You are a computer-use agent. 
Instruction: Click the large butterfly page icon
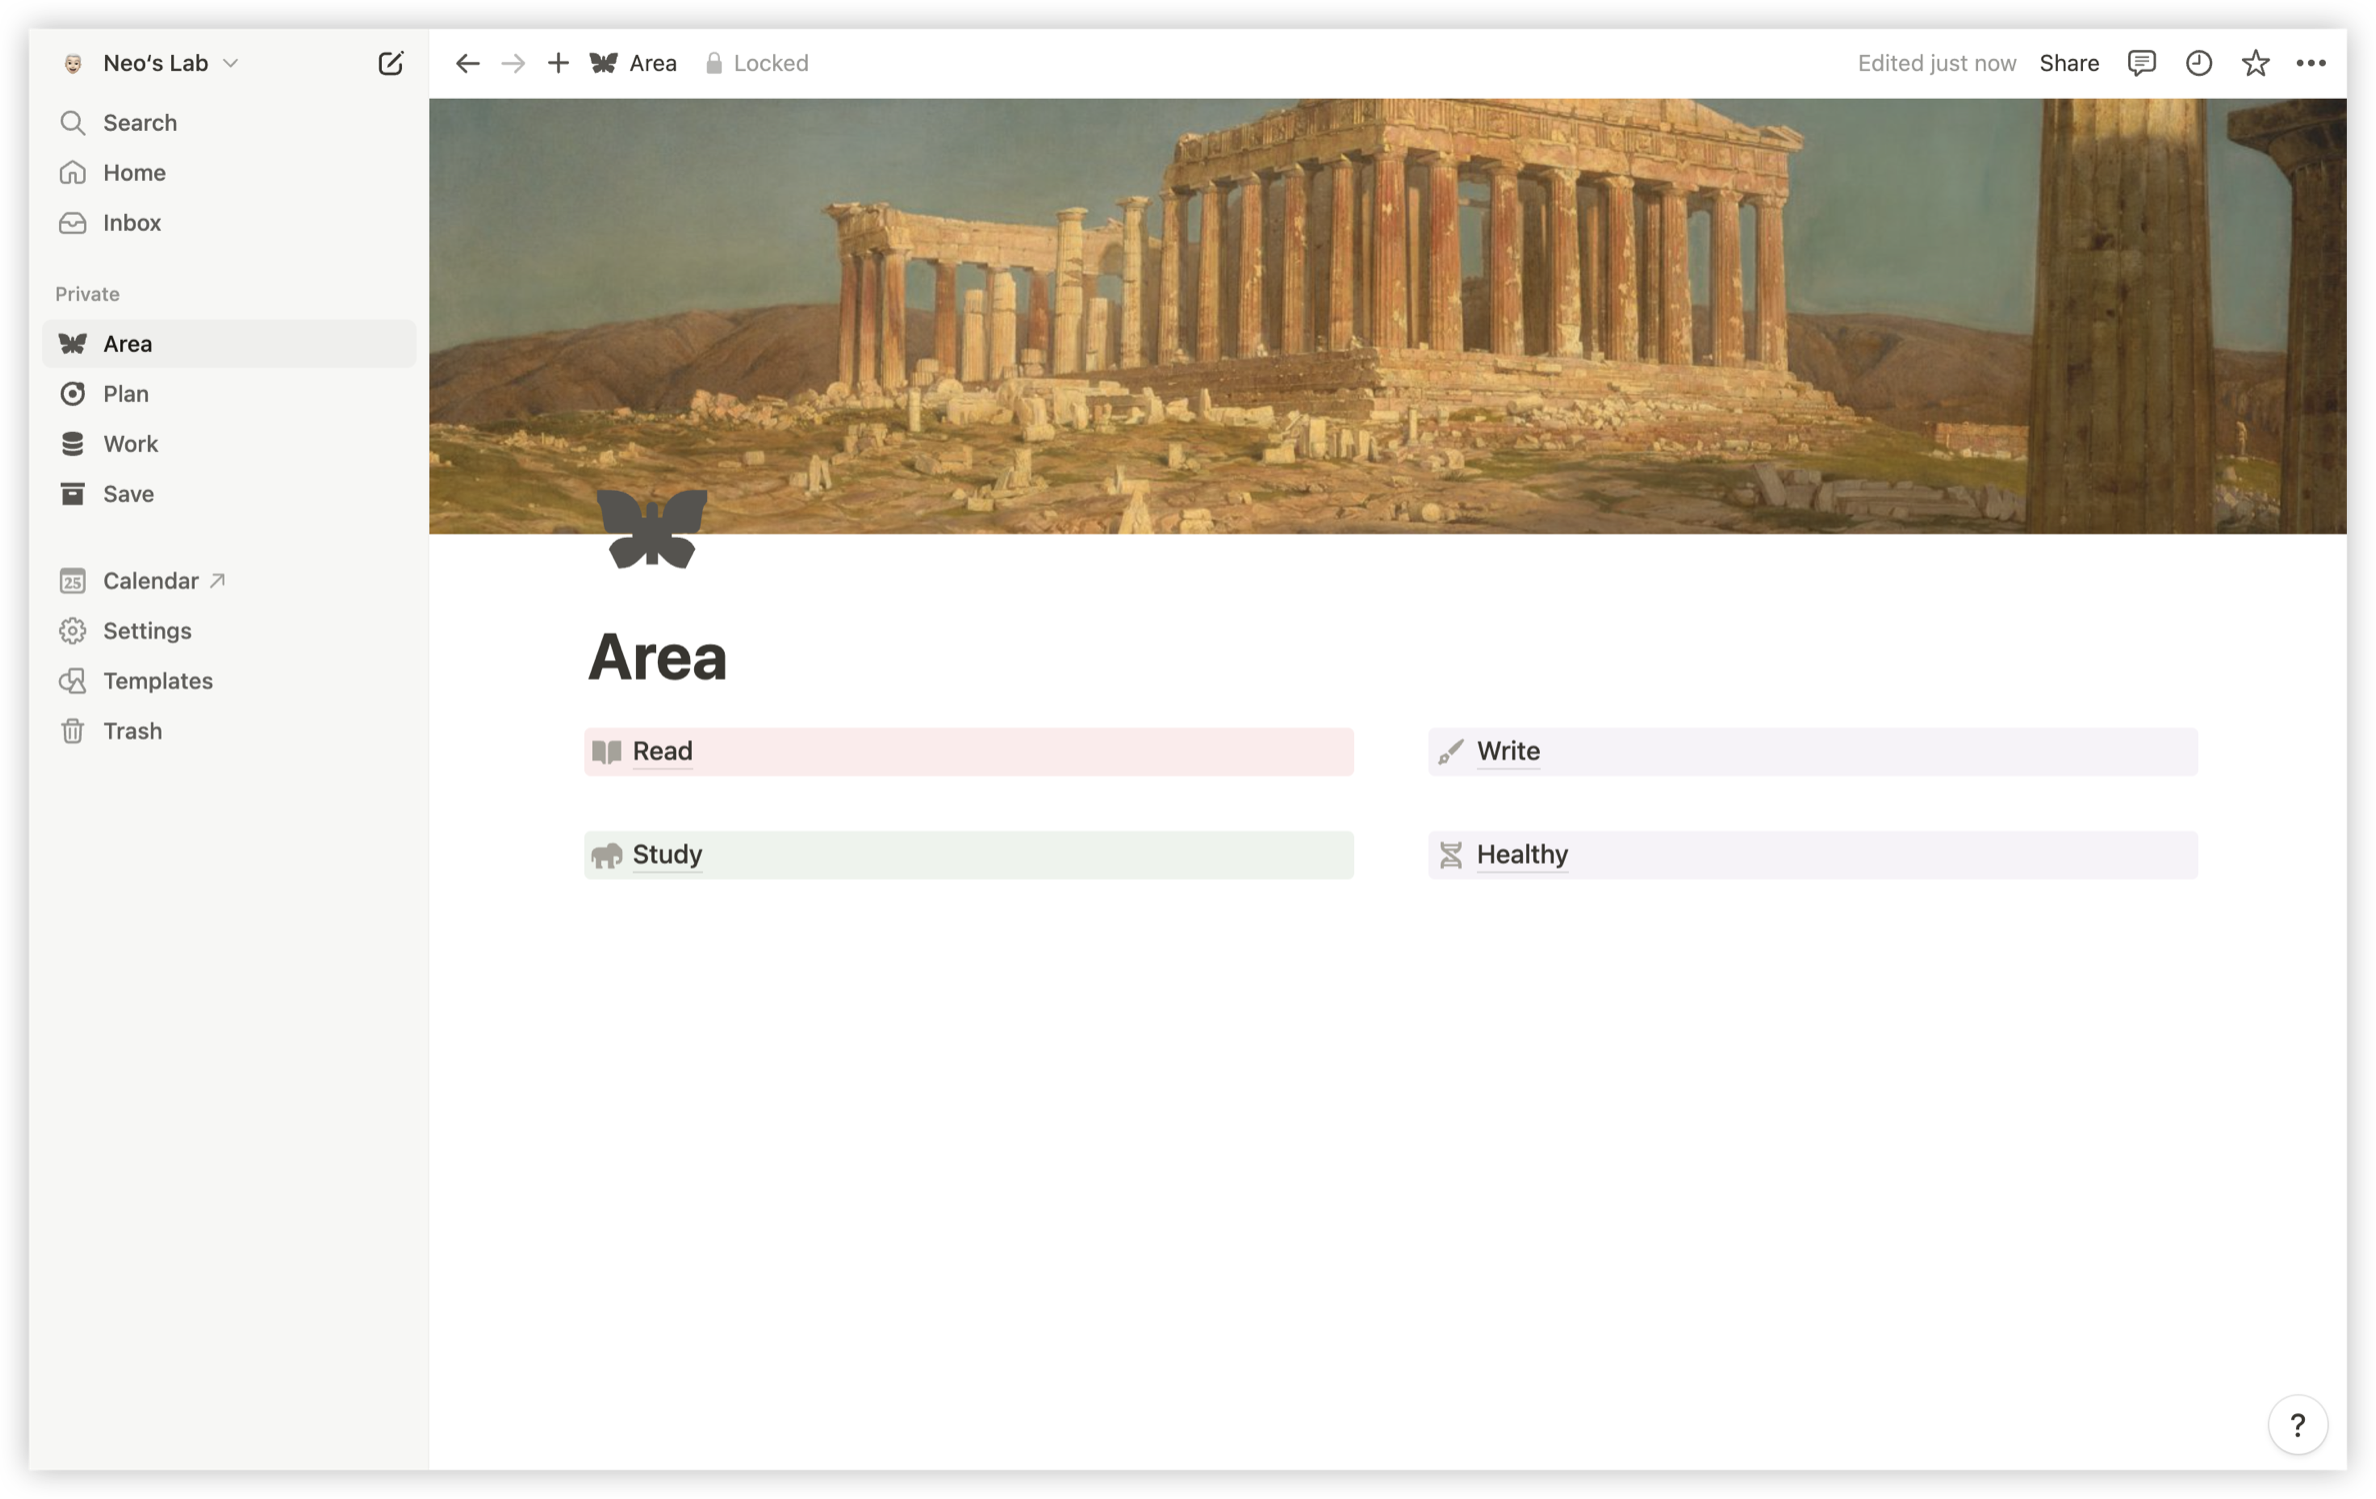coord(652,528)
